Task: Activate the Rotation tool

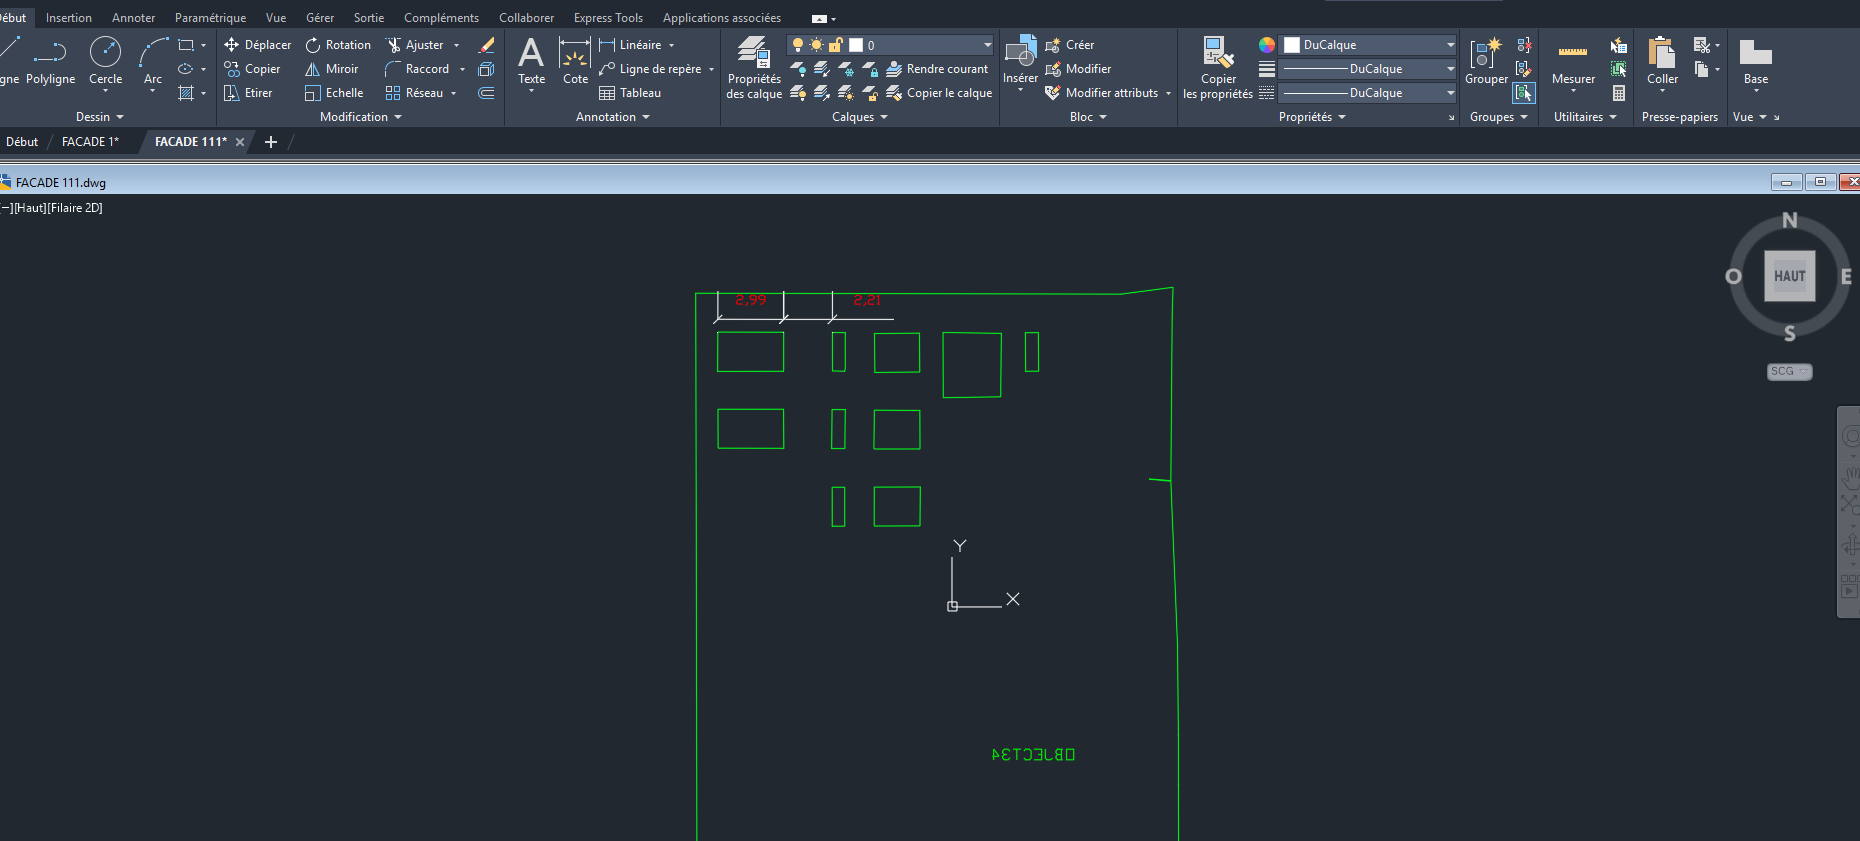Action: point(338,45)
